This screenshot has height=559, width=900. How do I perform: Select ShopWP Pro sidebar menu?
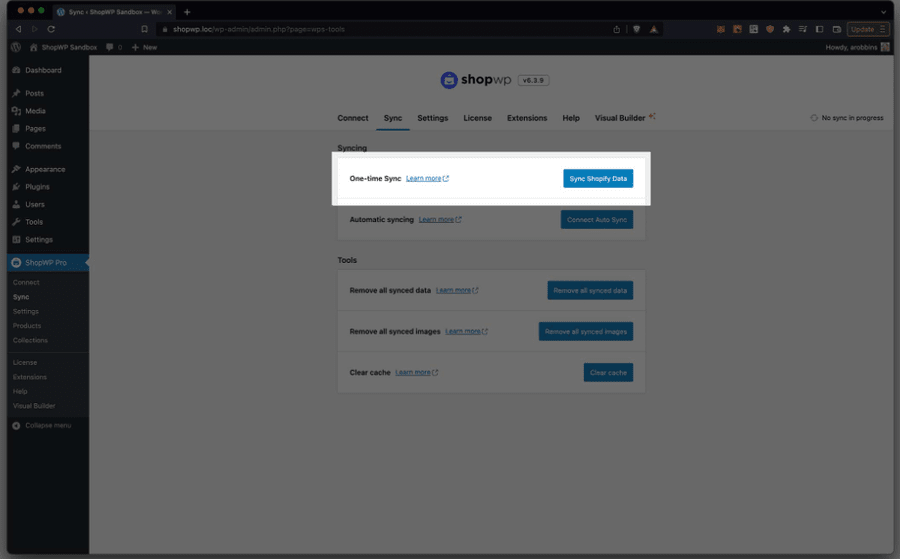point(46,263)
